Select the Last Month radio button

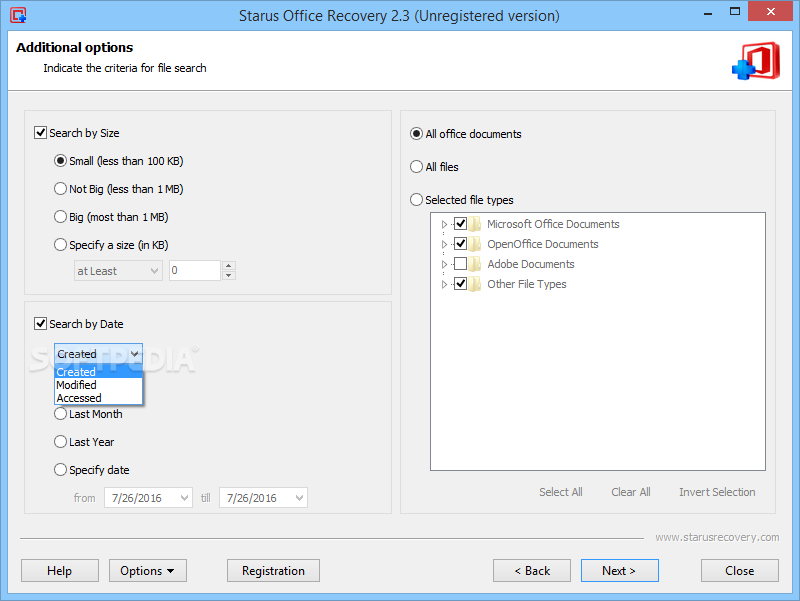(60, 414)
